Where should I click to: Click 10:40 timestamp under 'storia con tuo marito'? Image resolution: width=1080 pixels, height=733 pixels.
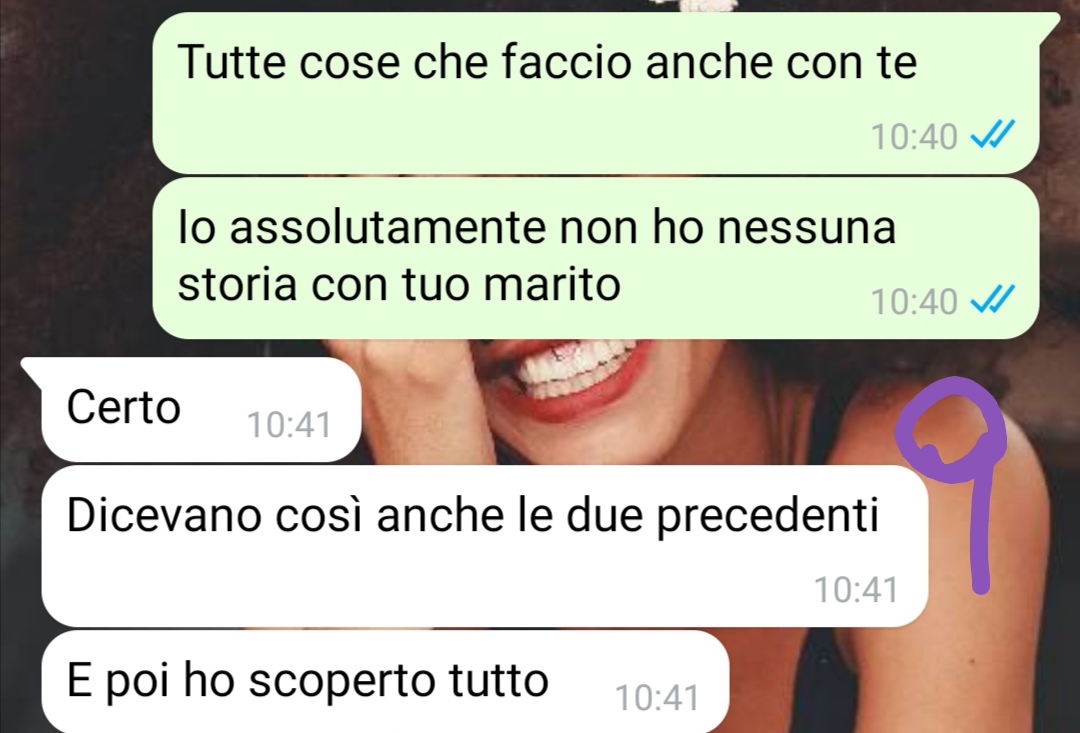[x=914, y=302]
